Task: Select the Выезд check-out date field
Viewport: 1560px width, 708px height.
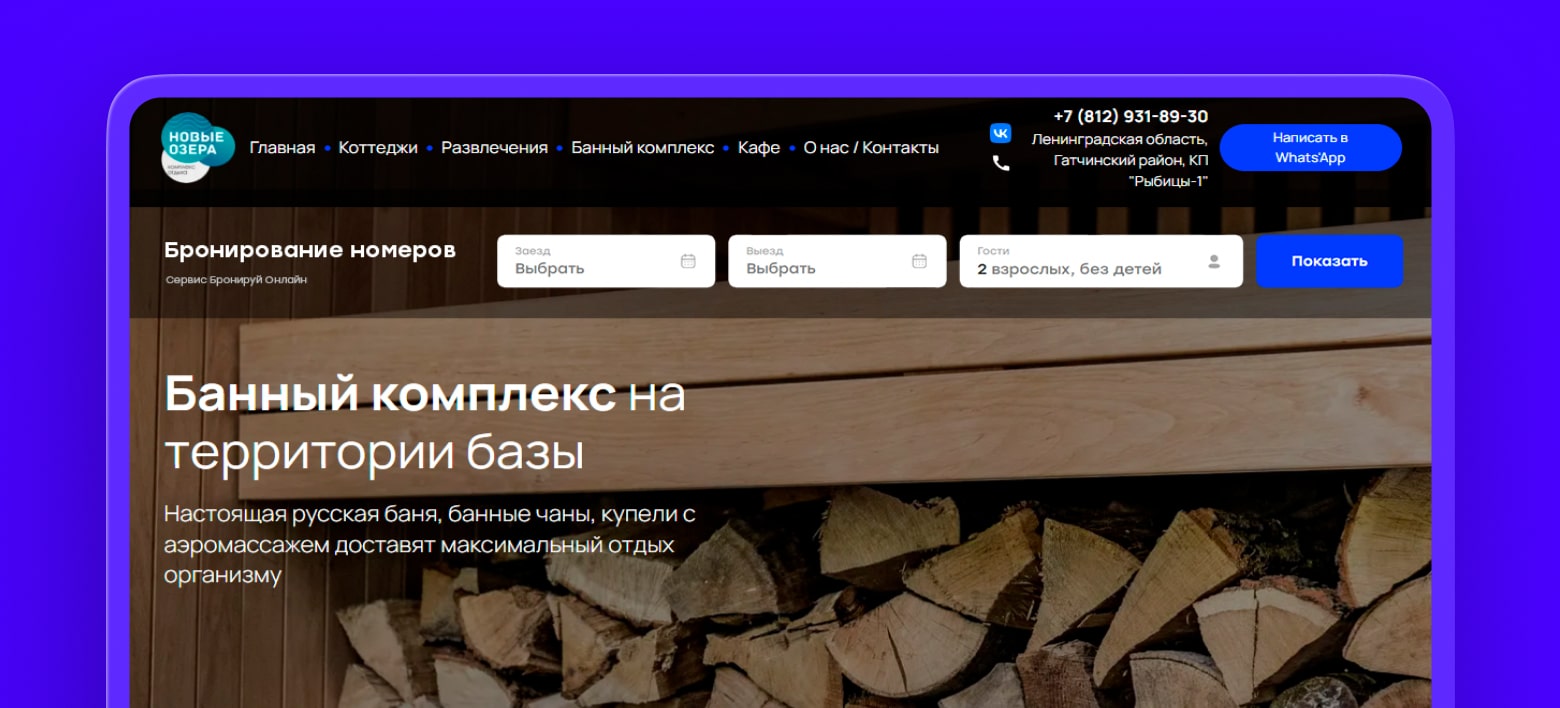Action: 837,261
